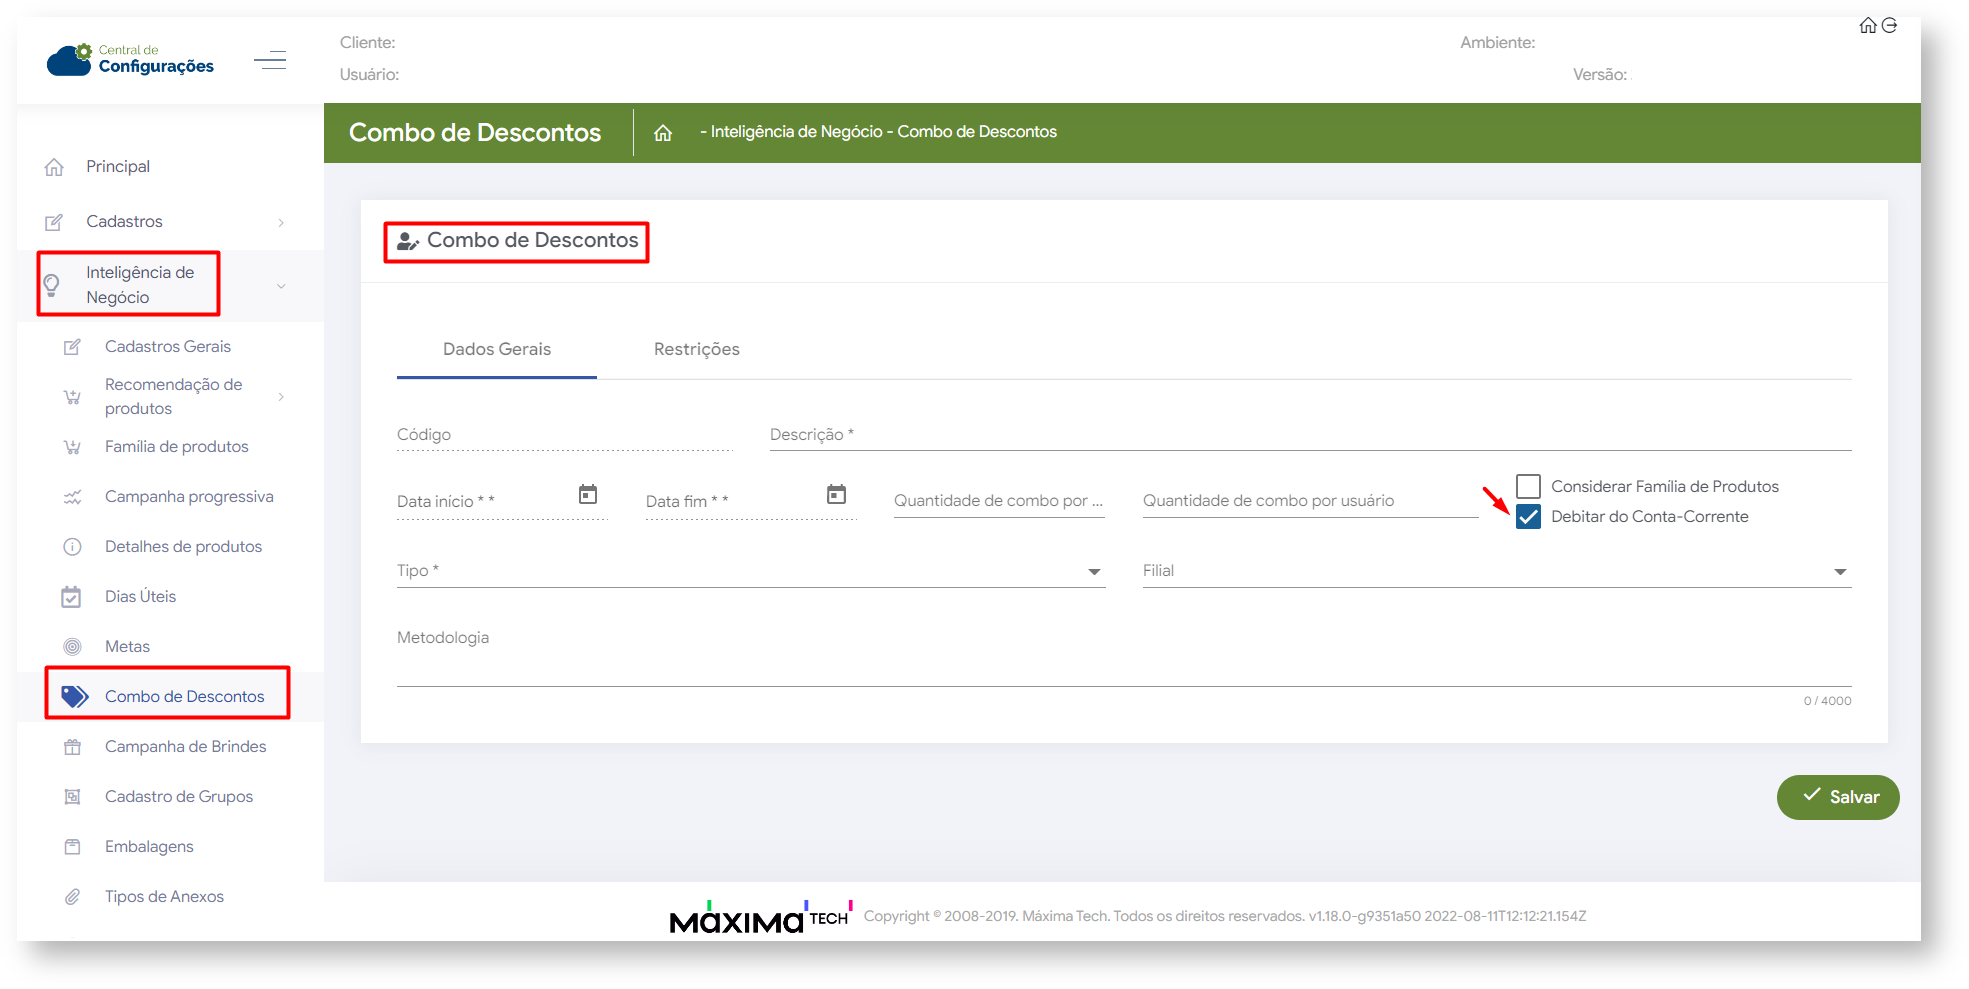Open Cadastros menu in sidebar
The width and height of the screenshot is (1969, 989).
click(x=124, y=222)
